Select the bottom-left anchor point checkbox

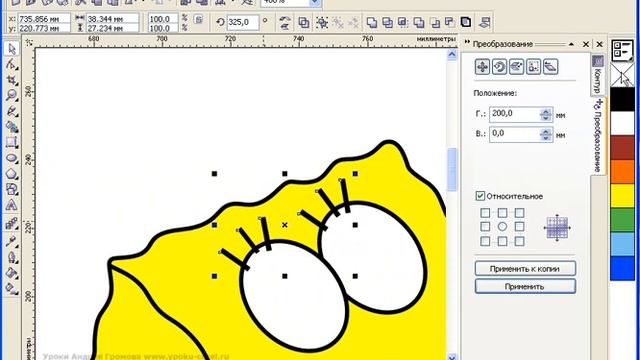pos(485,241)
